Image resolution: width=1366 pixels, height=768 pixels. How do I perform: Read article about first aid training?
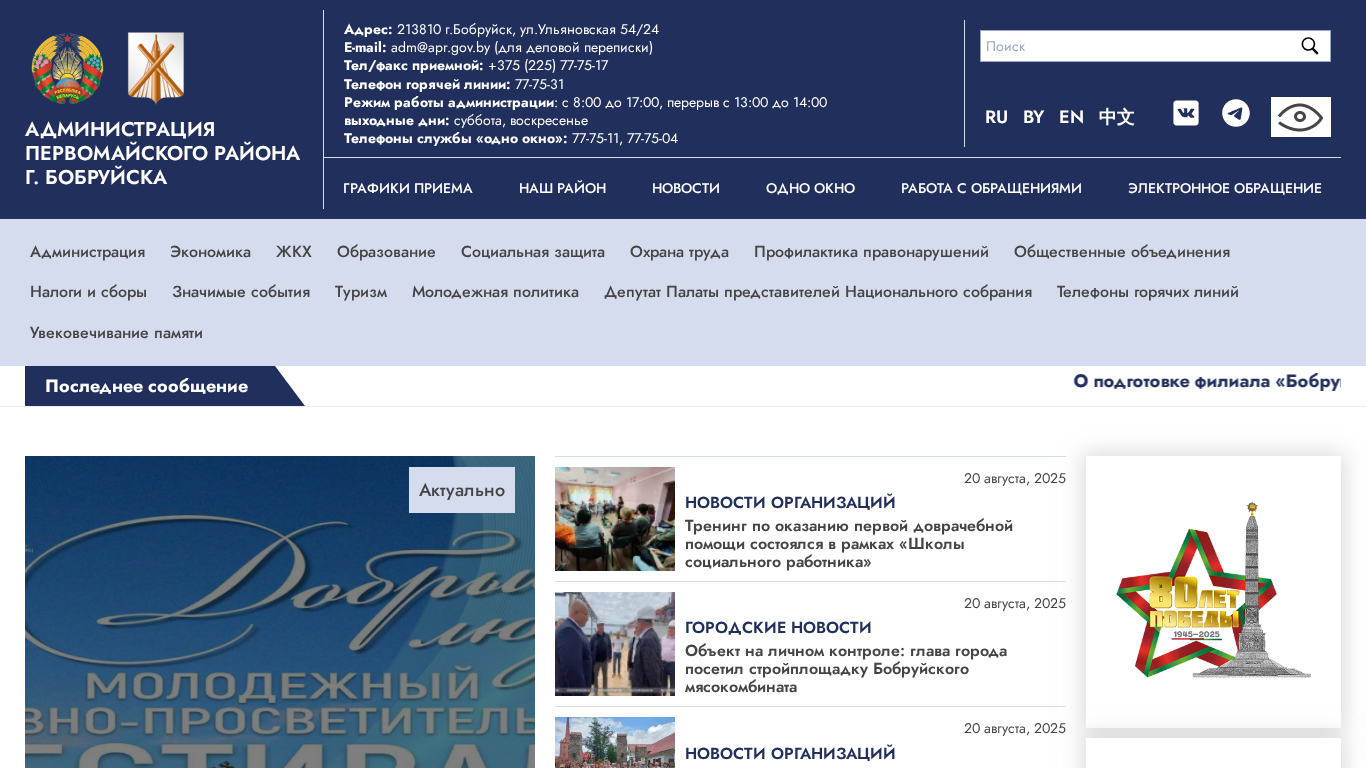(x=849, y=544)
